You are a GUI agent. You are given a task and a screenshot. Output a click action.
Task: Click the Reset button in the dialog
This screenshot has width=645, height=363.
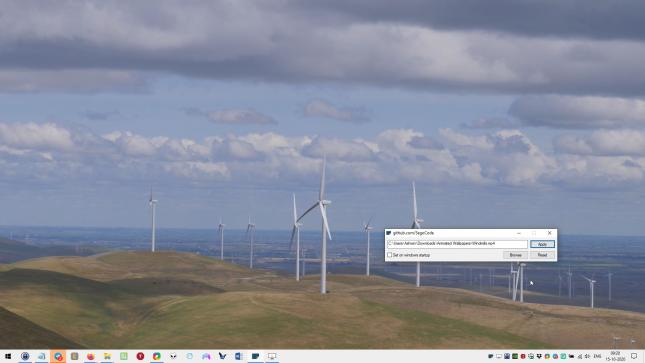tap(542, 255)
